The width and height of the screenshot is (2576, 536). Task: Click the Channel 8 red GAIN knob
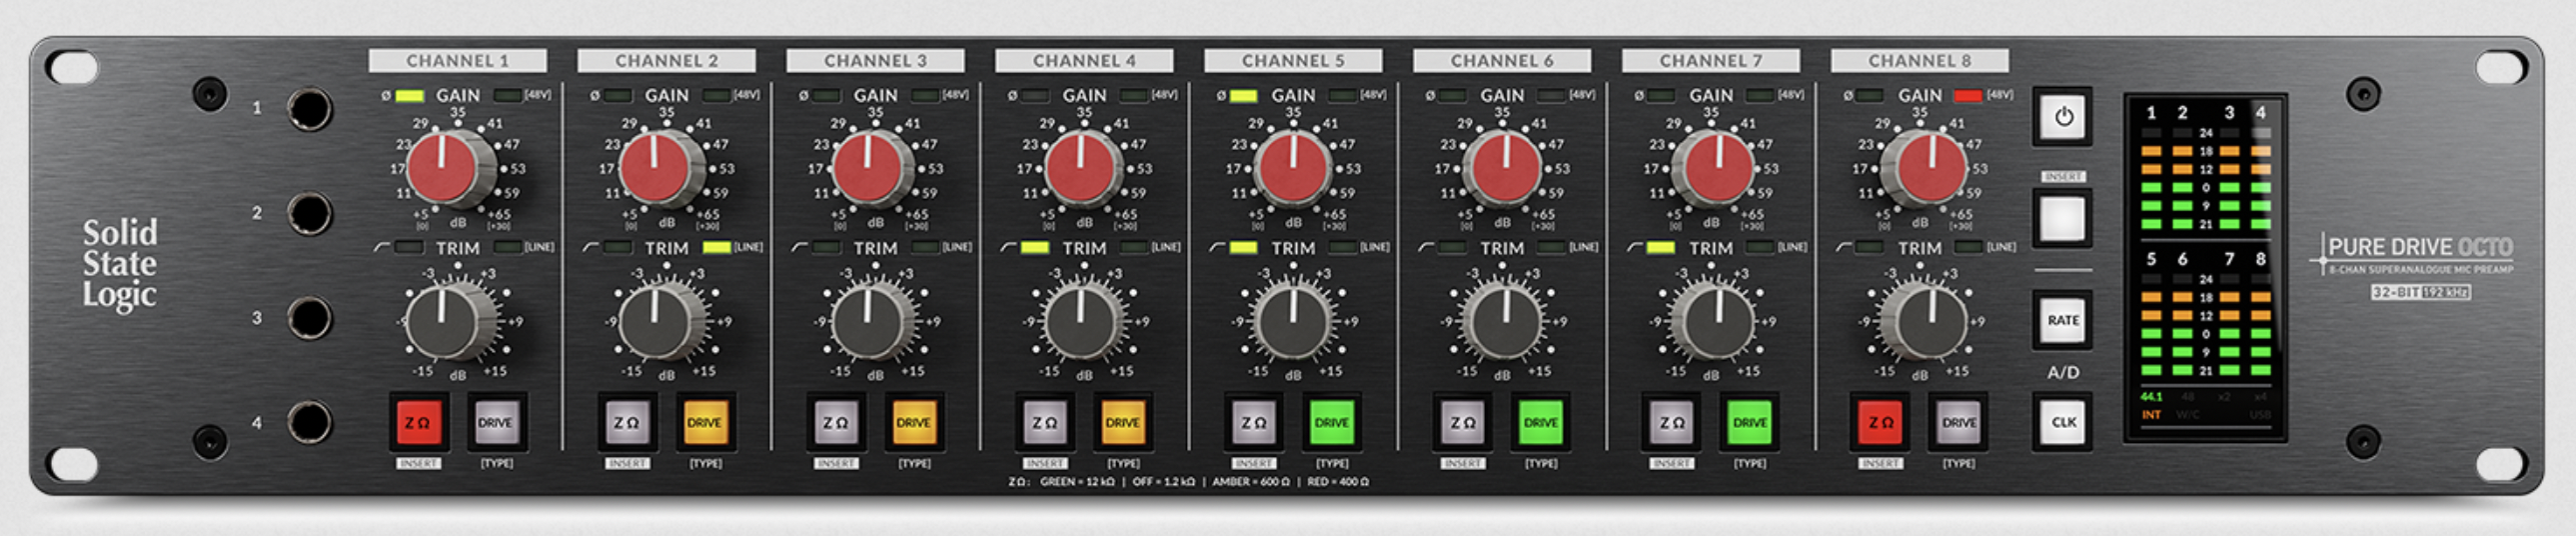point(1931,168)
